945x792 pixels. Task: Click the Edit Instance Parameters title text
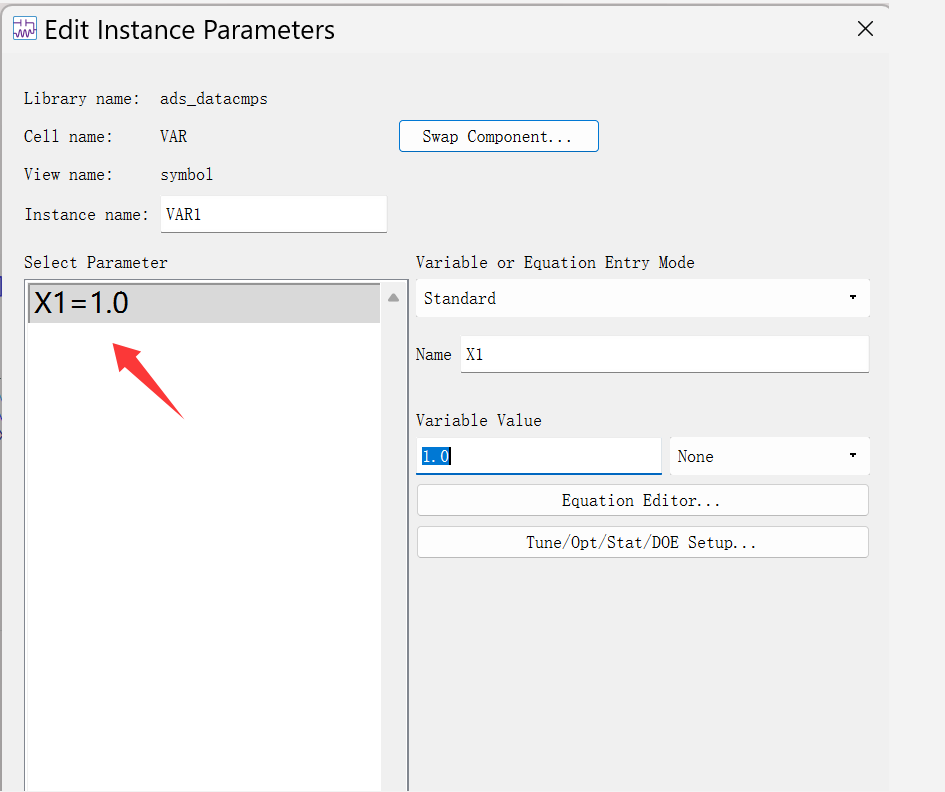coord(190,30)
